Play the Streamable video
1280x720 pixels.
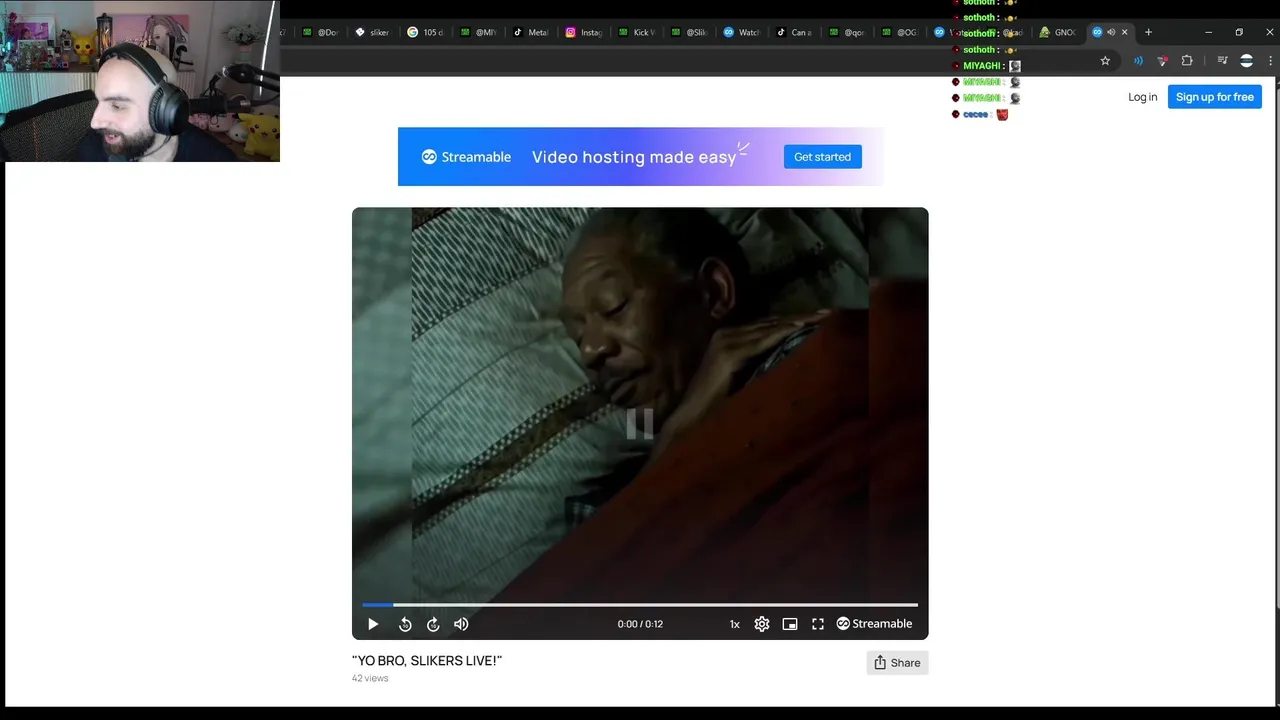click(373, 624)
